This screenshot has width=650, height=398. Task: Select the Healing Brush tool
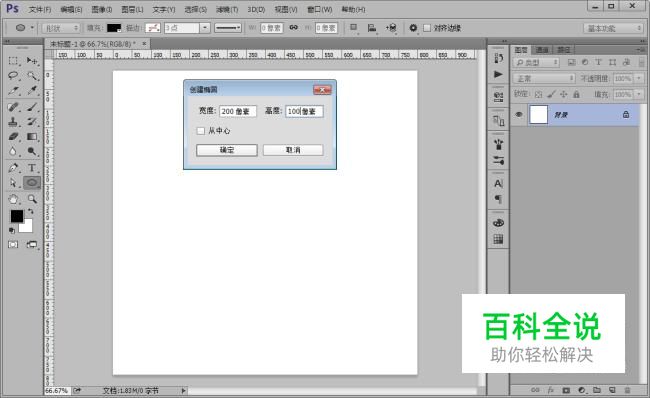point(13,107)
